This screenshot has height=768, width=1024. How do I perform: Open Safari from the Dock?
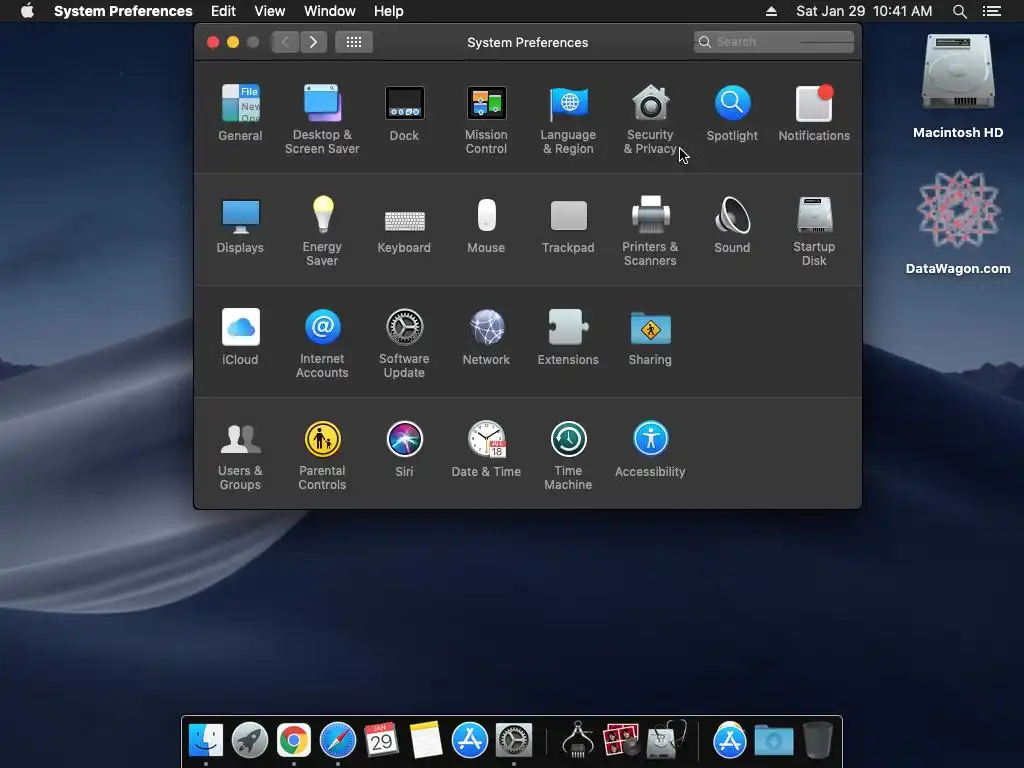(338, 740)
